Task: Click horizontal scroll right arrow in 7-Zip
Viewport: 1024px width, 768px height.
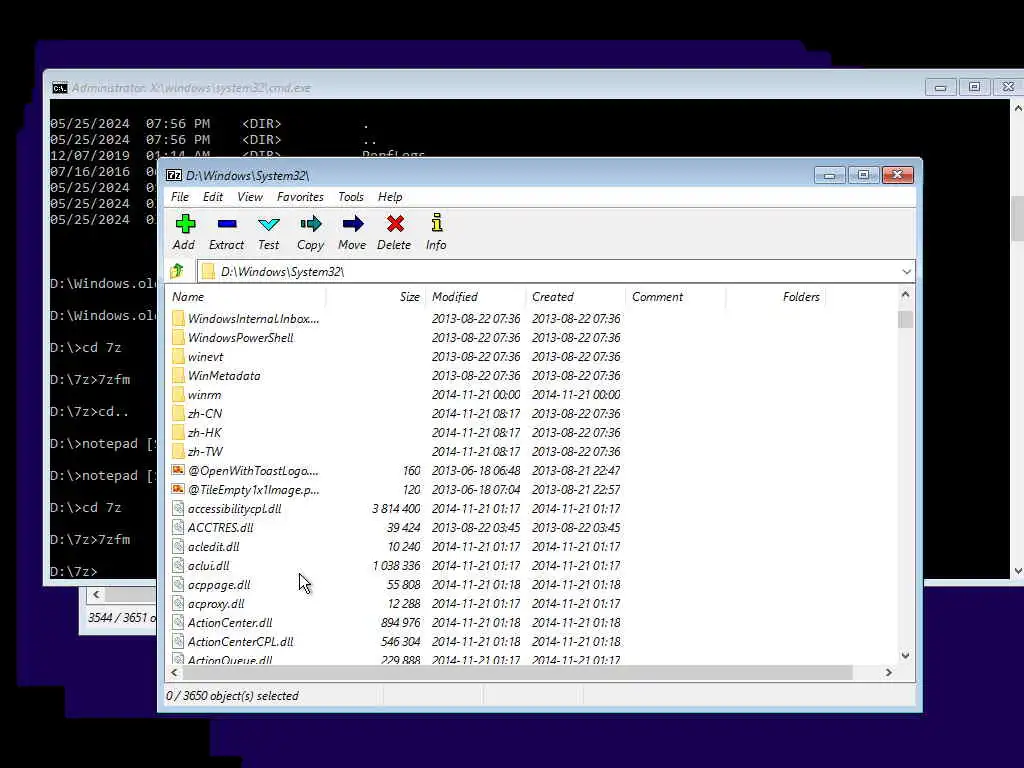Action: [888, 672]
